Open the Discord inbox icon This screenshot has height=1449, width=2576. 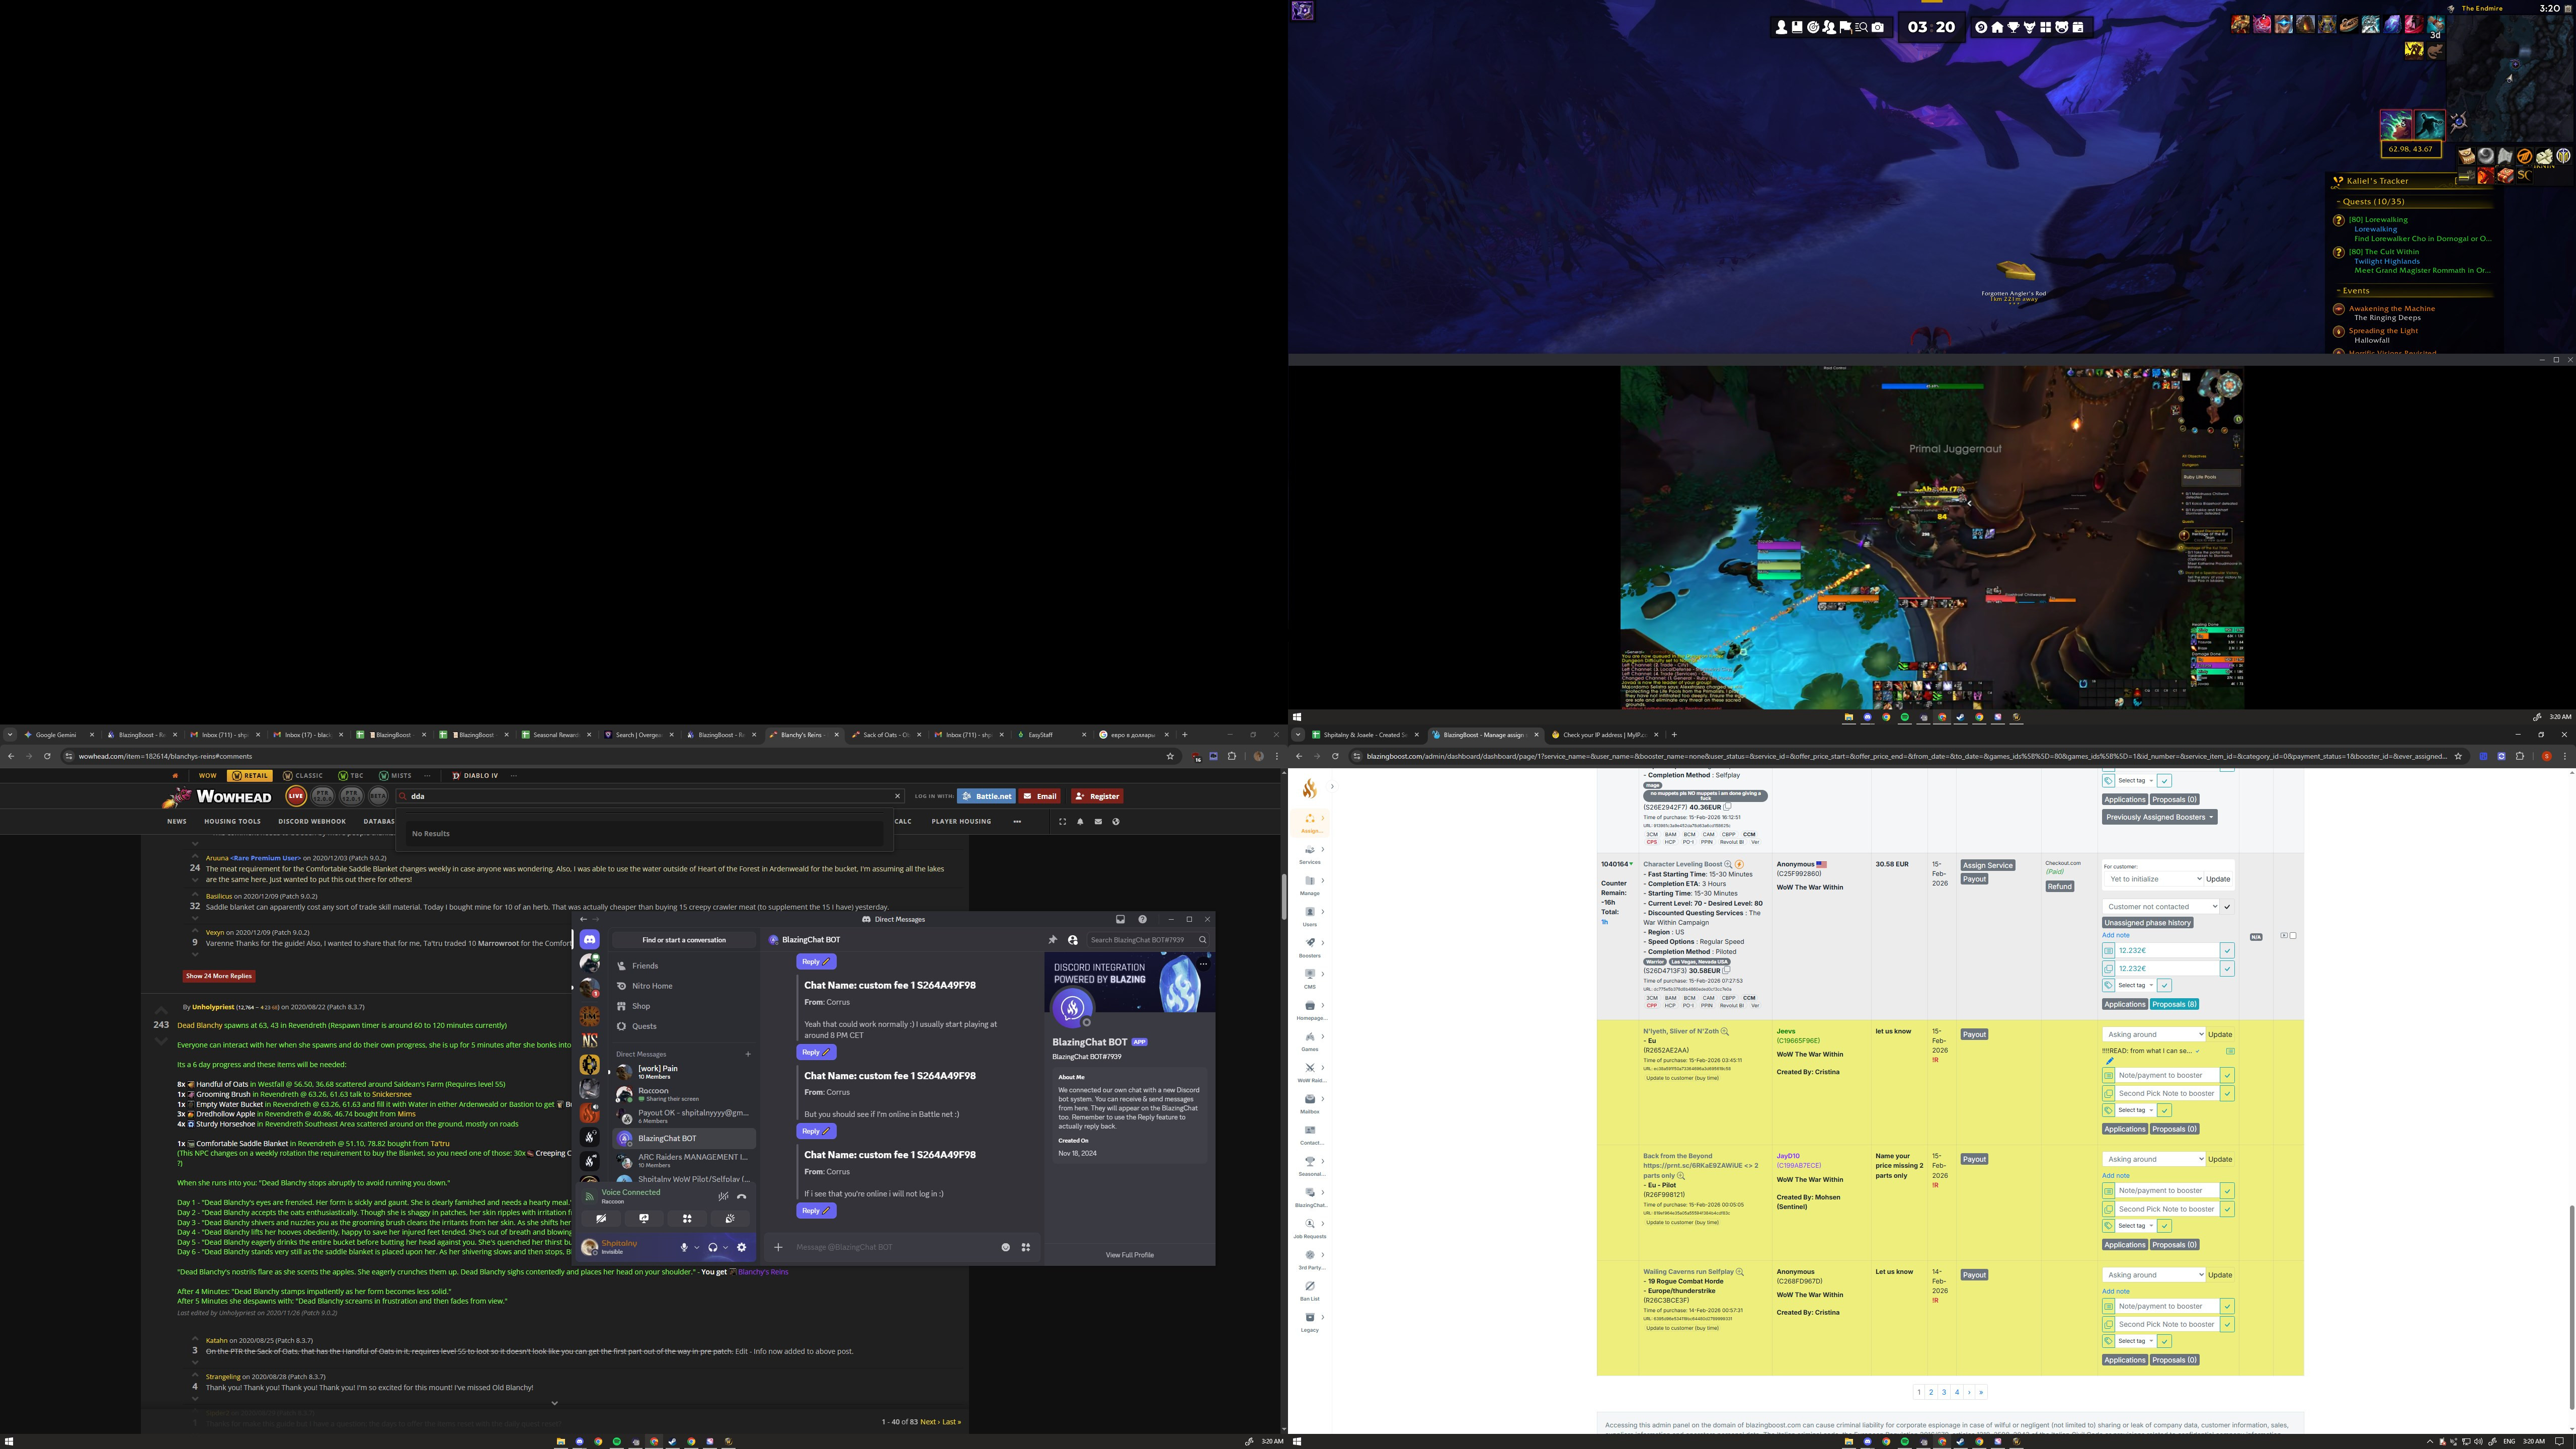pyautogui.click(x=1120, y=919)
